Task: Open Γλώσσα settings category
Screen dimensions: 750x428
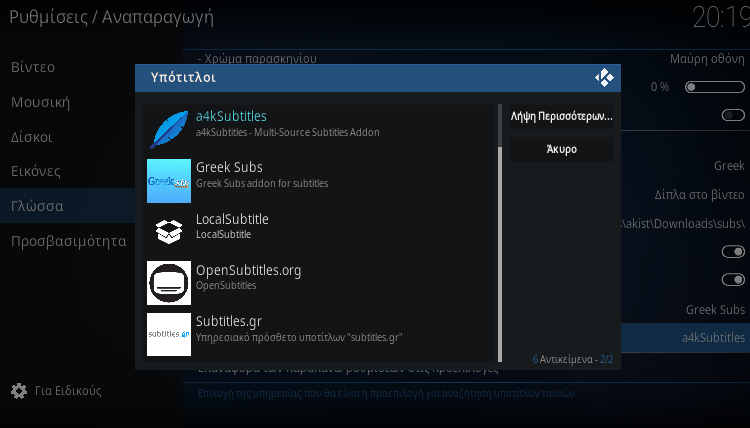Action: [67, 206]
